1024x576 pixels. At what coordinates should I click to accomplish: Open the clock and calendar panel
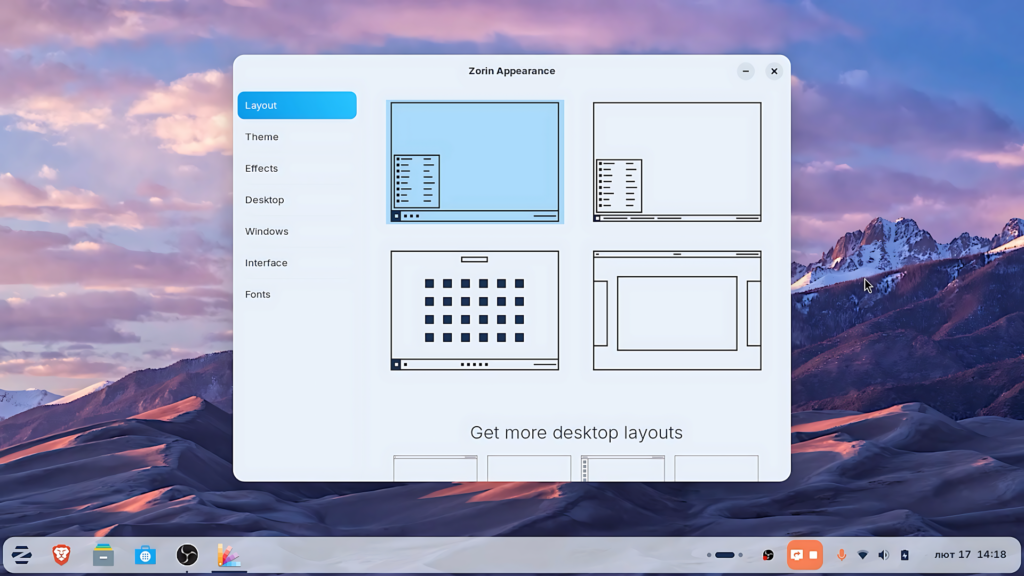click(970, 554)
